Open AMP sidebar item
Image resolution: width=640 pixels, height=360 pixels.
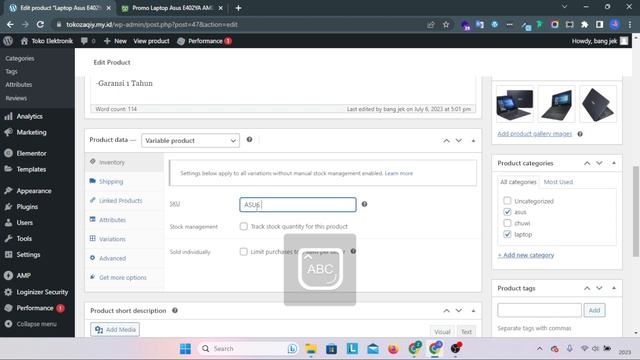(23, 276)
